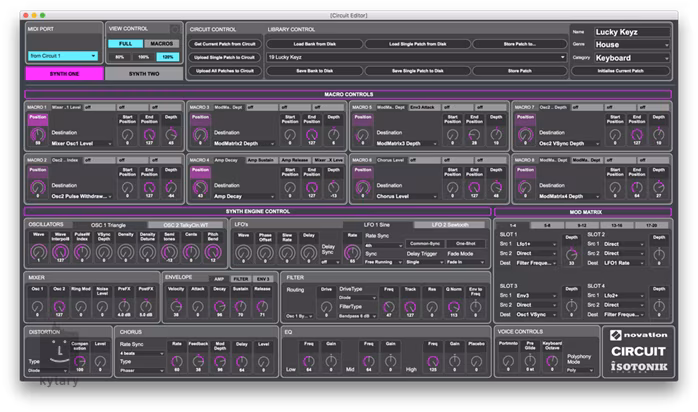The image size is (698, 412).
Task: Click Save Bank to Disk
Action: (315, 71)
